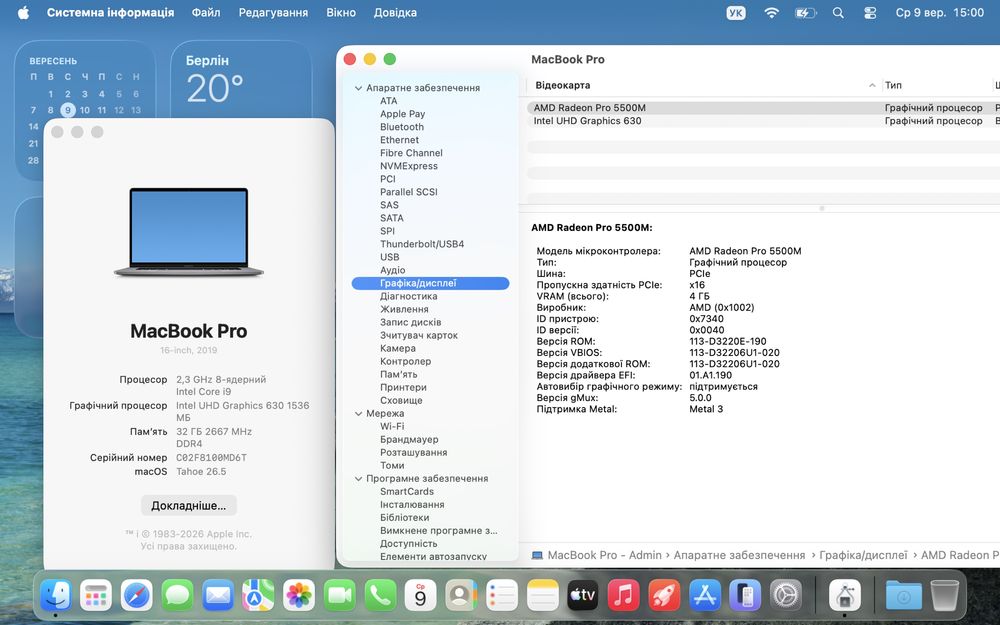Viewport: 1000px width, 625px height.
Task: Select the AMD Radeon Pro 5500M table row
Action: [x=763, y=108]
